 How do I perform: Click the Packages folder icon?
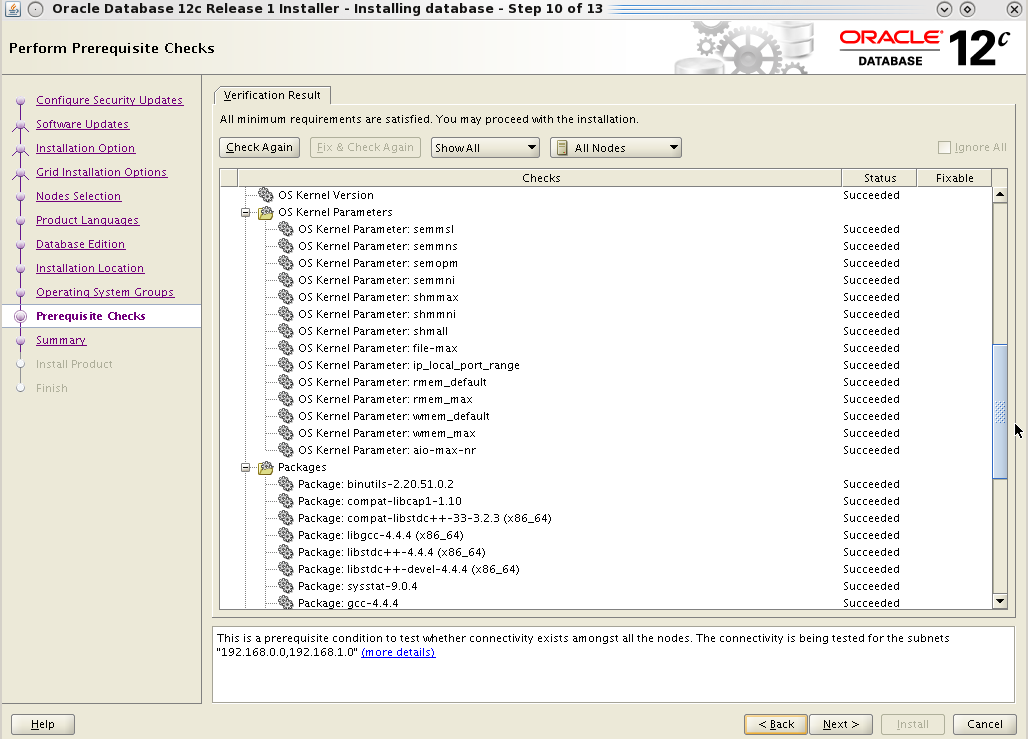pos(266,468)
